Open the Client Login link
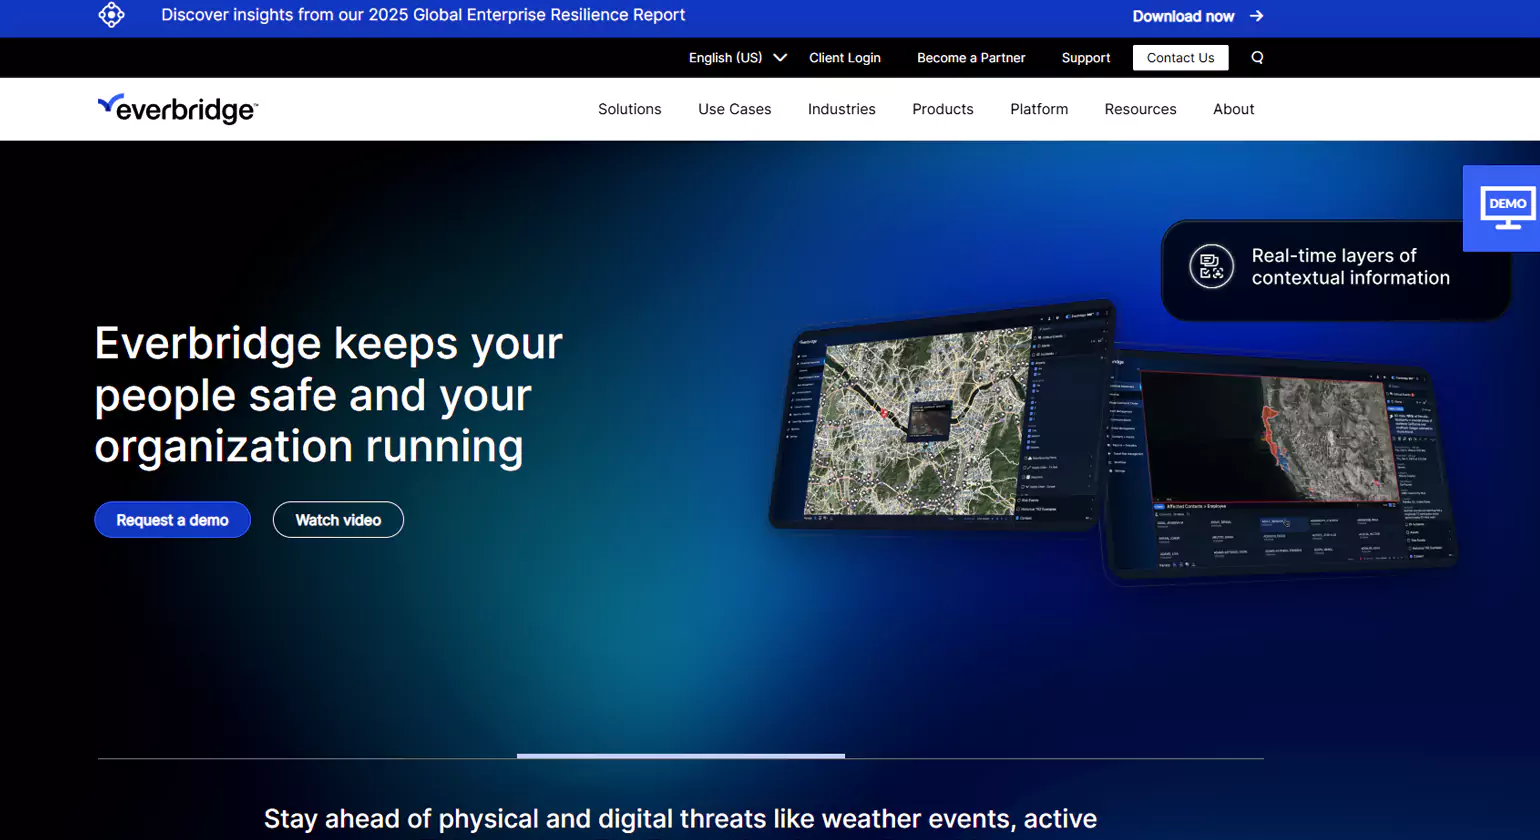 click(844, 58)
